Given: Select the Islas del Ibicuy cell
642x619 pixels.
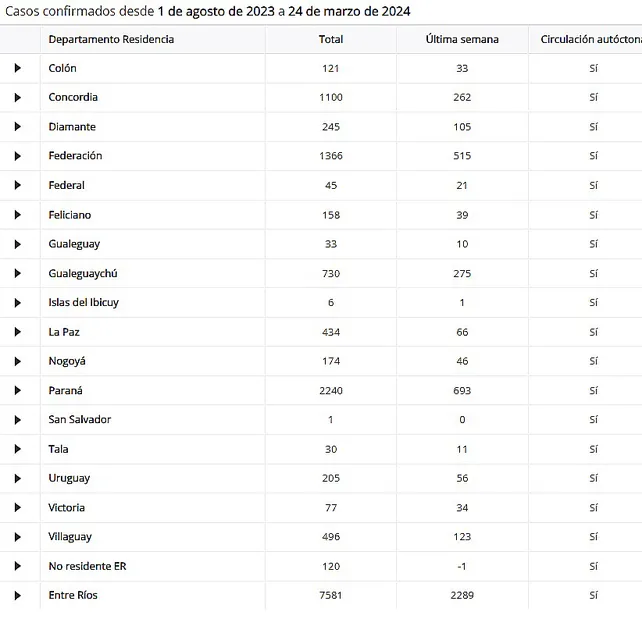Looking at the screenshot, I should point(83,302).
